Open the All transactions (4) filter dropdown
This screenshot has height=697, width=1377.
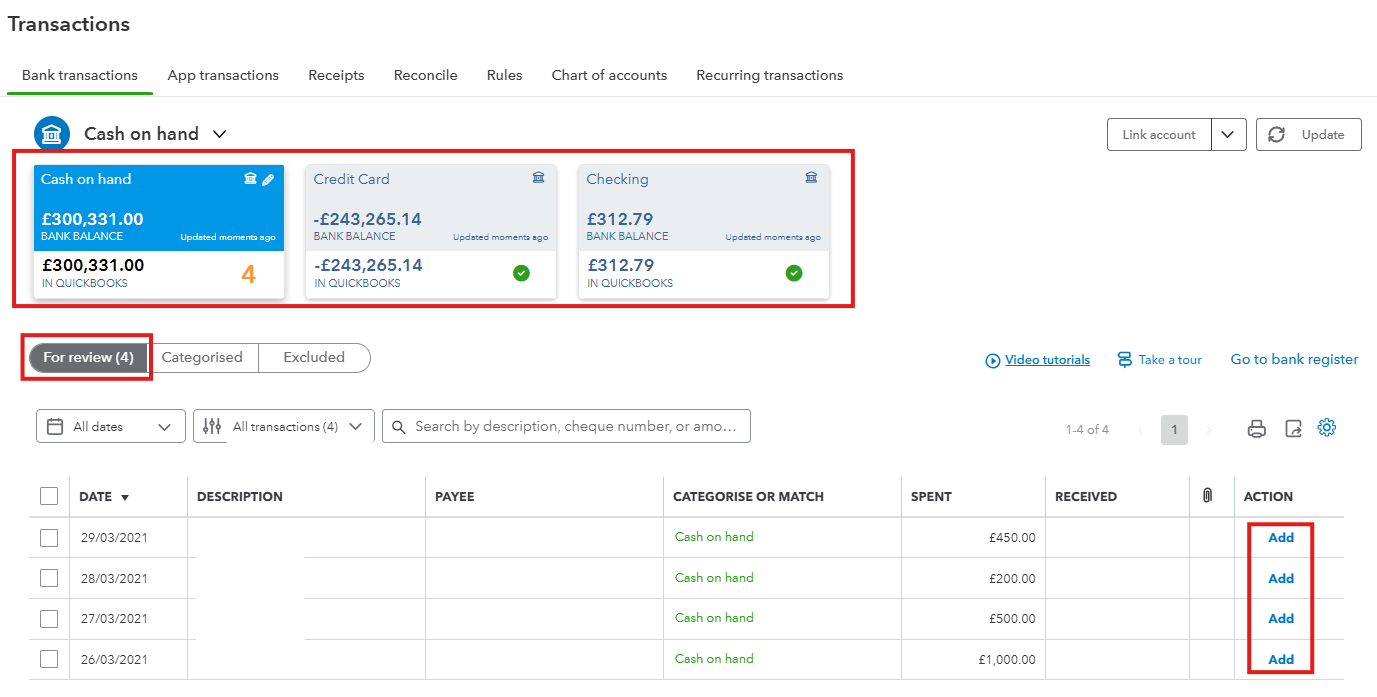[x=284, y=426]
